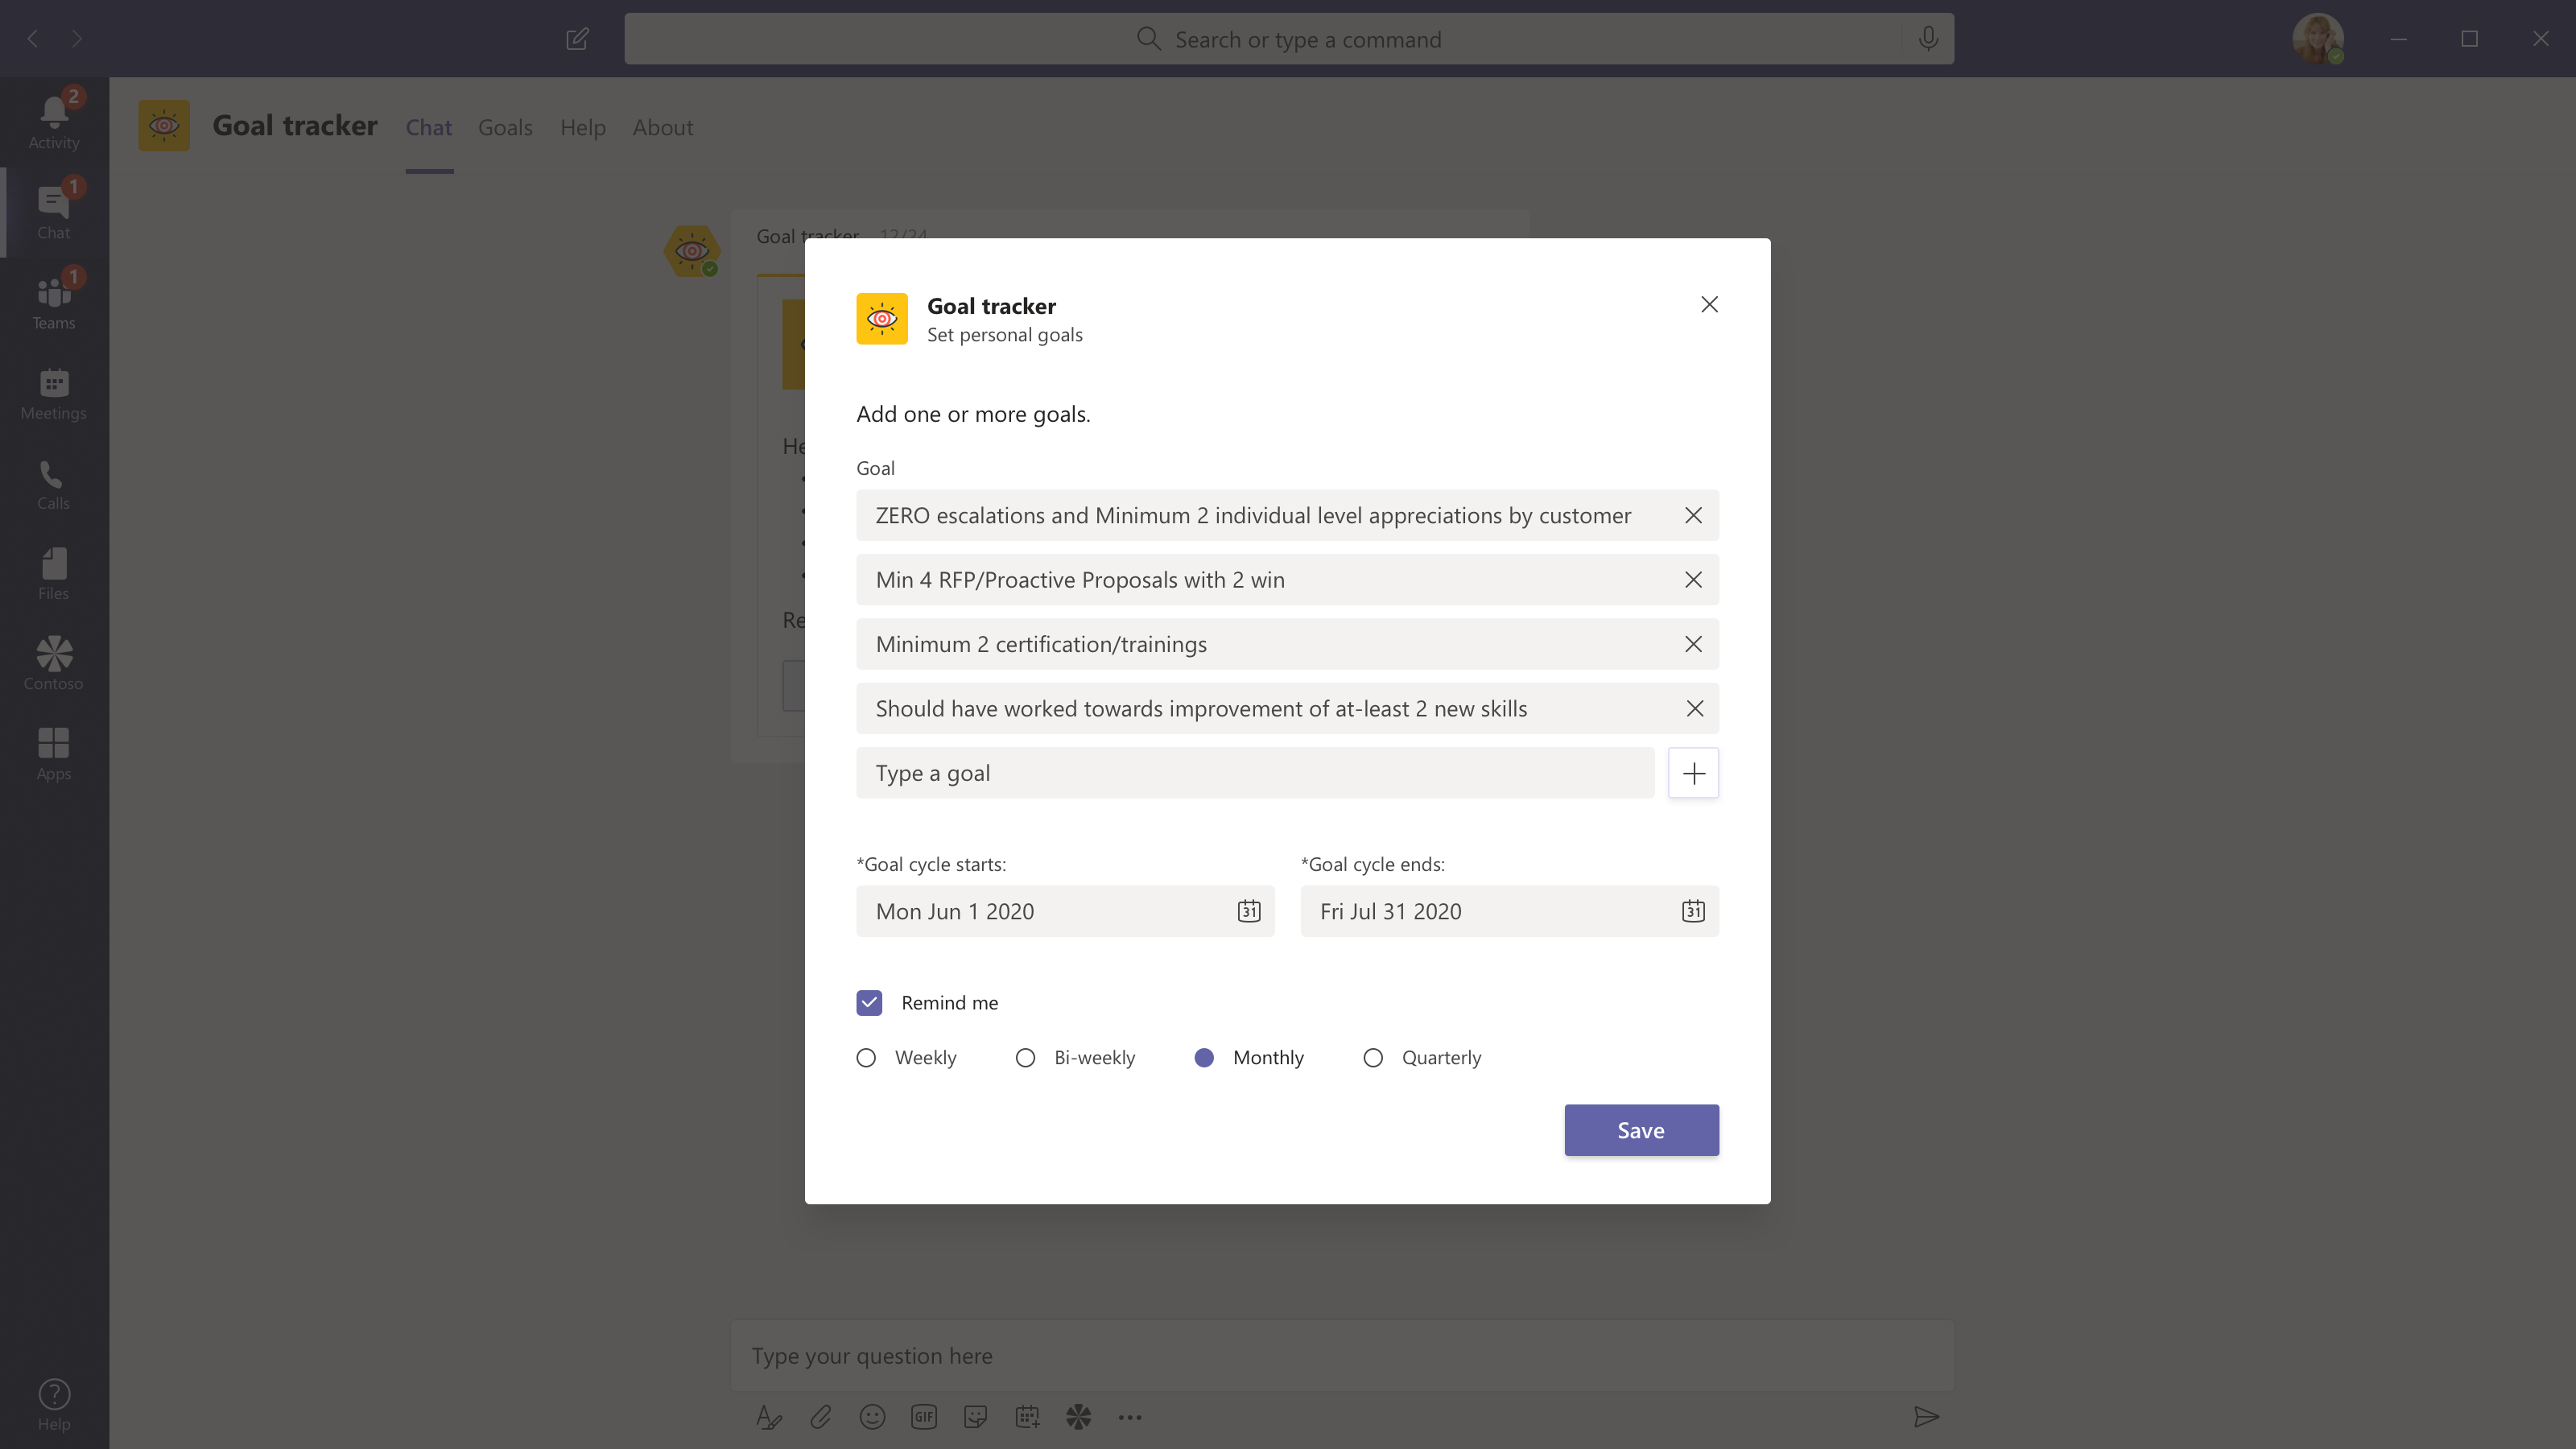Open the Contoso app in sidebar
The image size is (2576, 1449).
point(54,663)
